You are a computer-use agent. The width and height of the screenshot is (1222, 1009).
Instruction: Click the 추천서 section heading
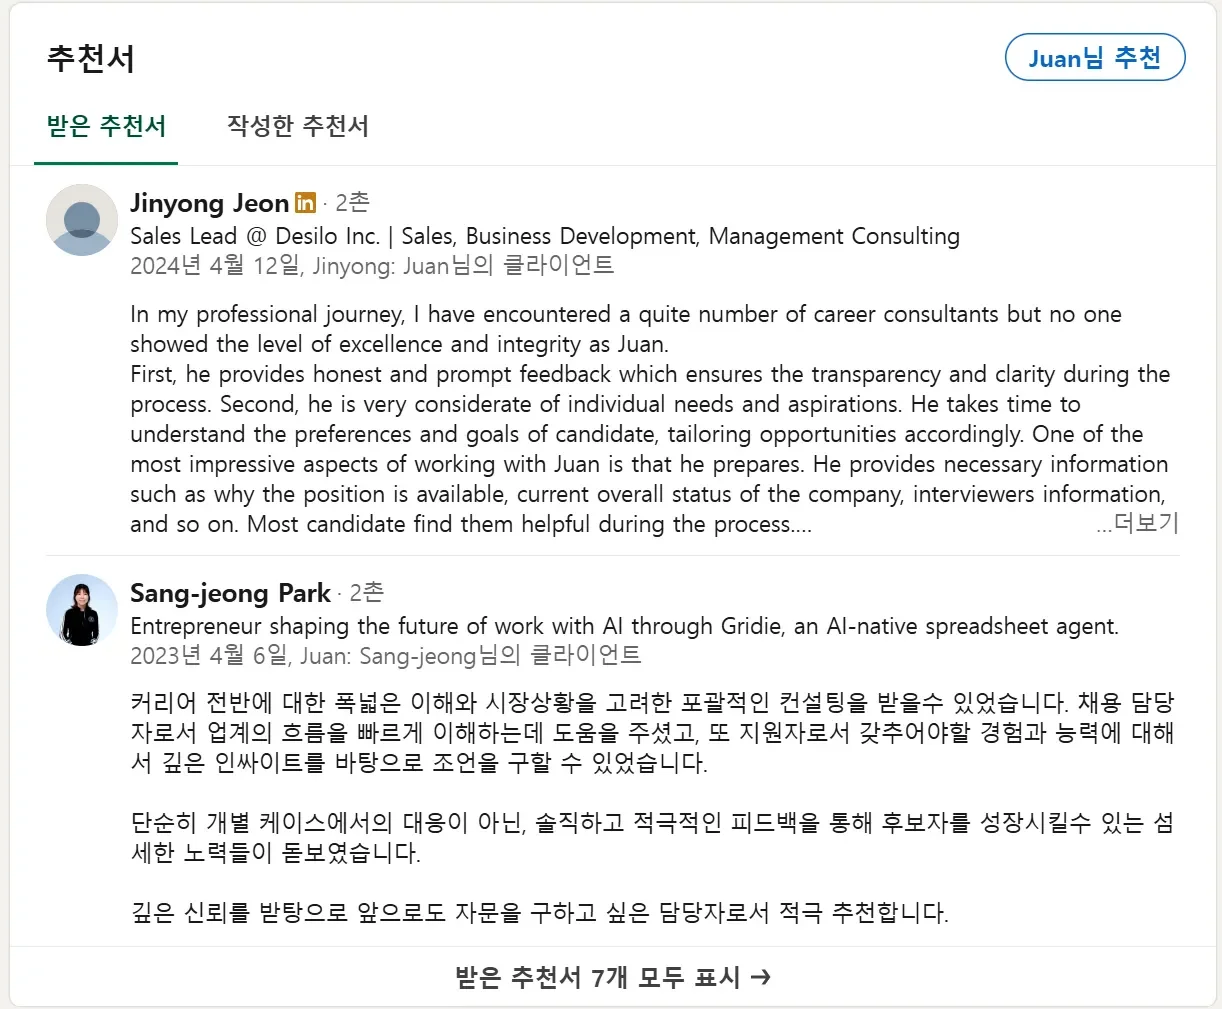click(91, 59)
